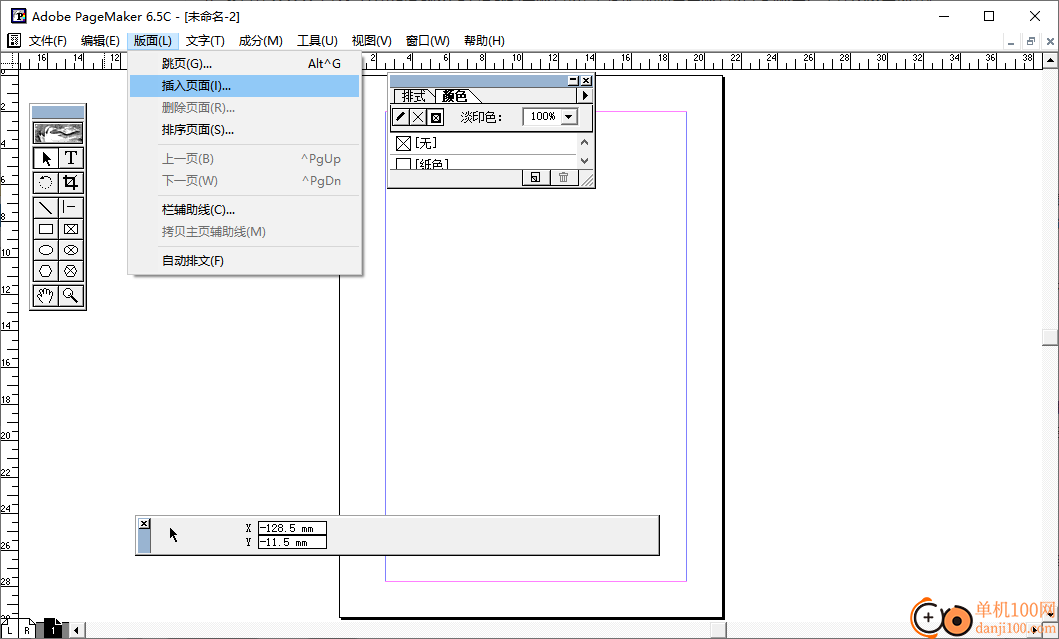This screenshot has width=1059, height=639.
Task: Close the open 版面(L) menu header
Action: [153, 41]
